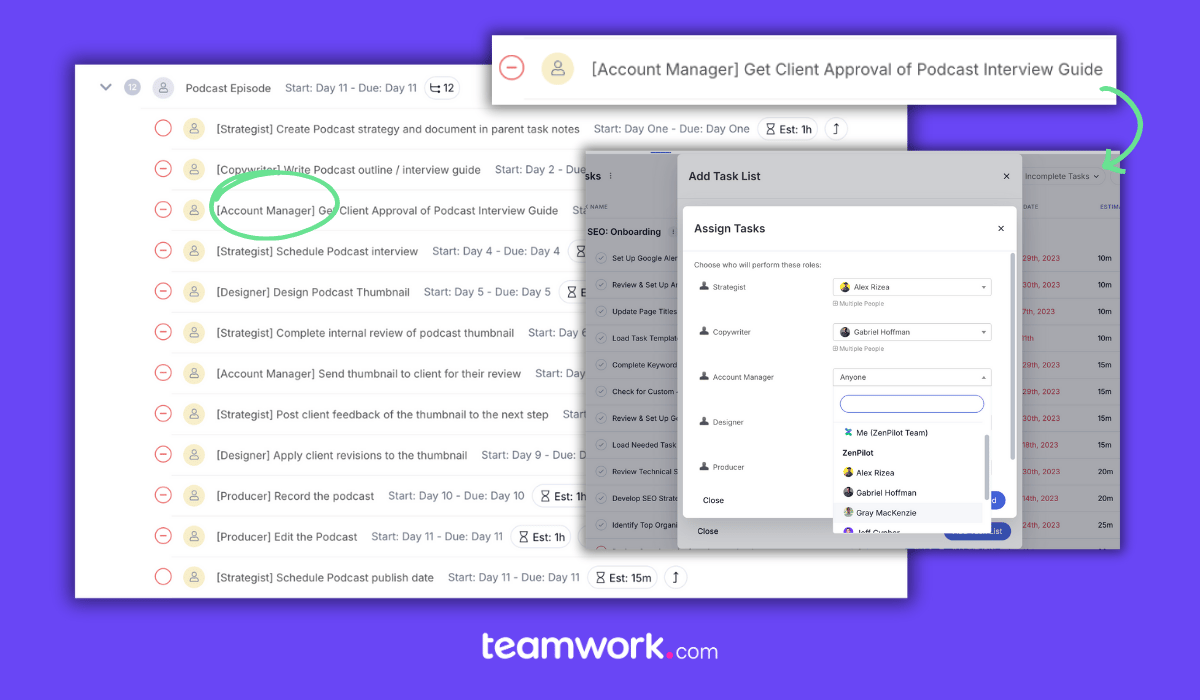The height and width of the screenshot is (700, 1200).
Task: Click the hourglass Est: 1h icon on Edit the Podcast
Action: click(x=522, y=536)
